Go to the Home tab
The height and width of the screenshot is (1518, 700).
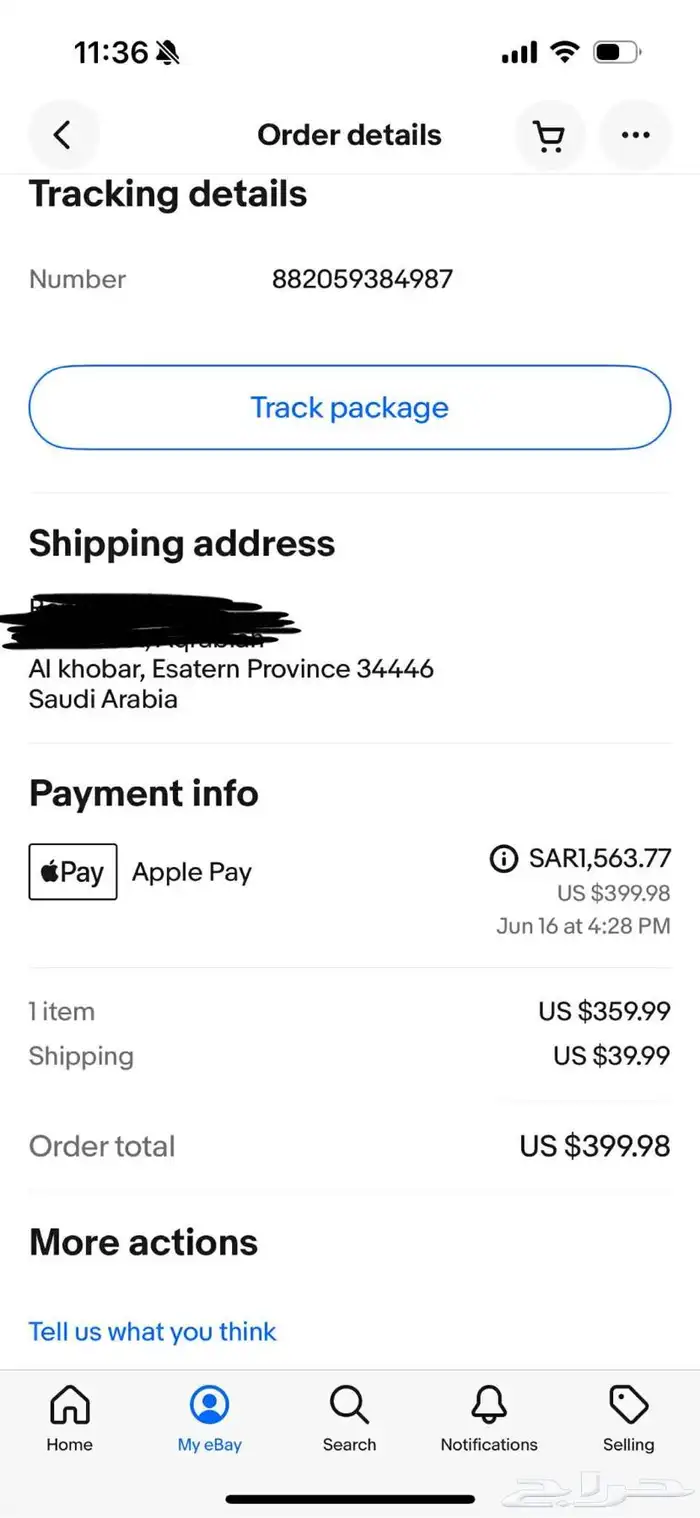pos(70,1416)
